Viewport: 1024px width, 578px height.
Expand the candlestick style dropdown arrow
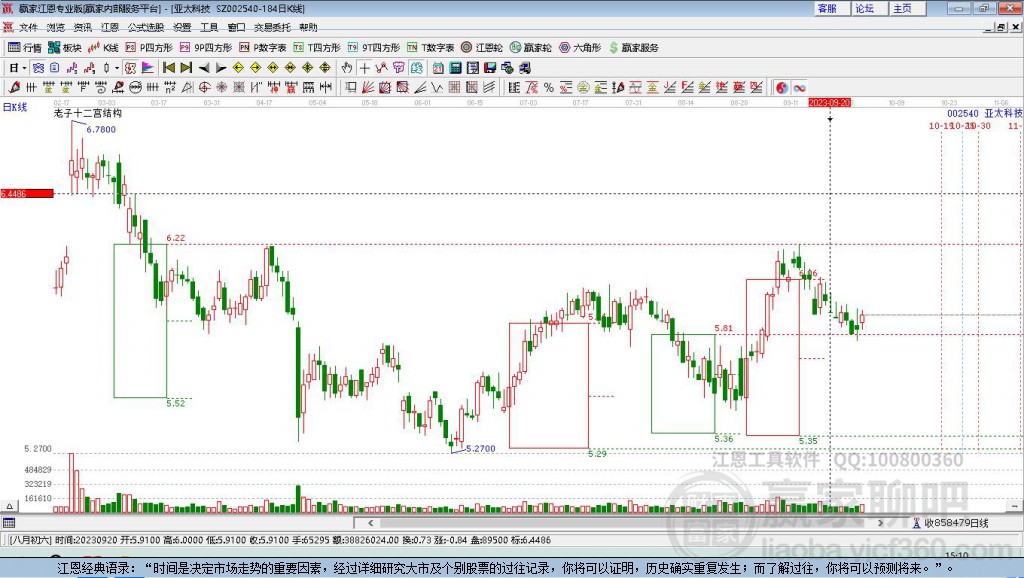click(117, 68)
